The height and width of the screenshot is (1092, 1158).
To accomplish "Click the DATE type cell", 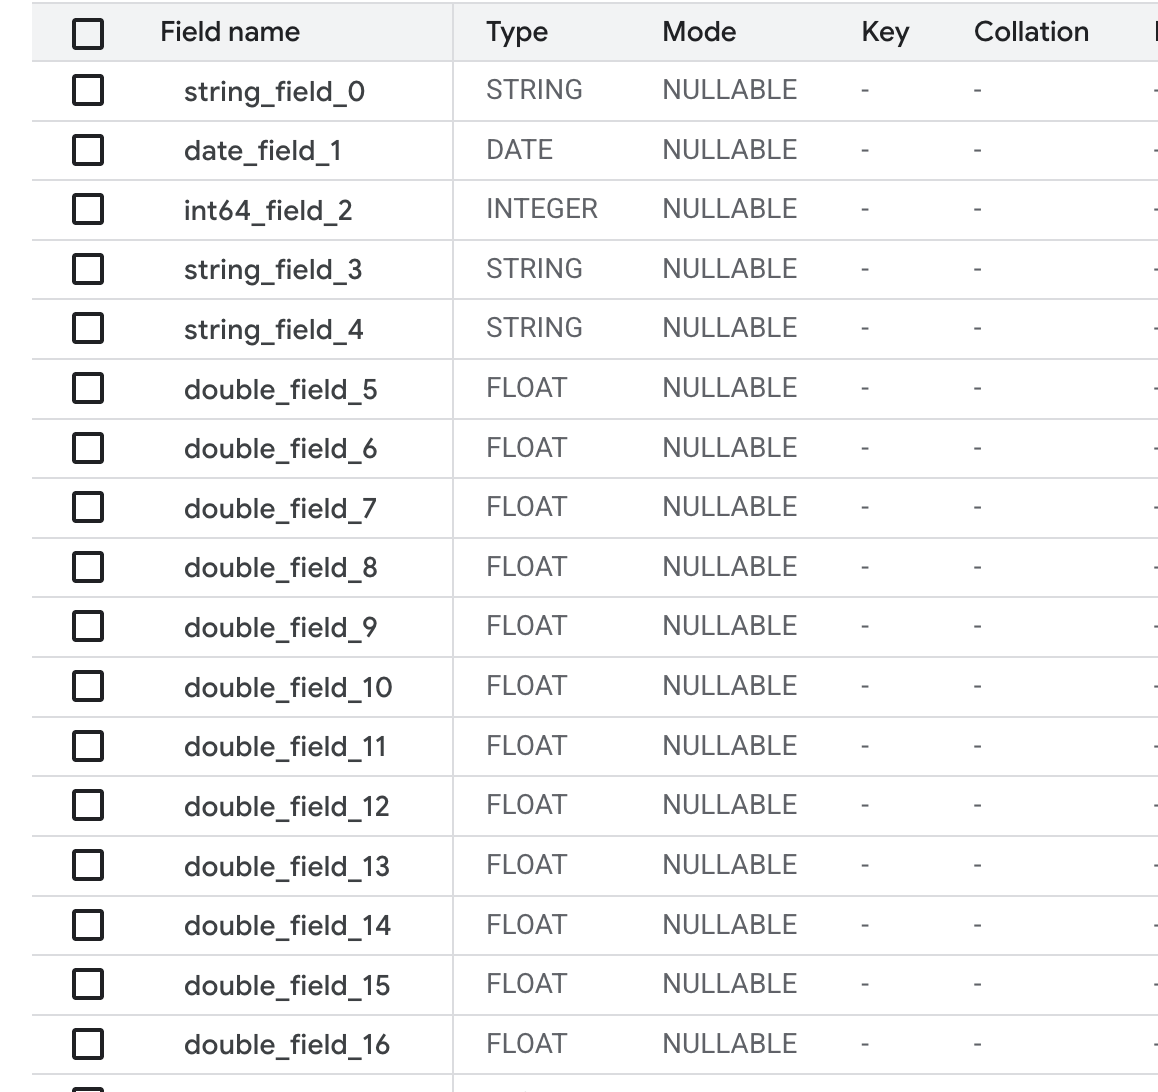I will pyautogui.click(x=519, y=150).
